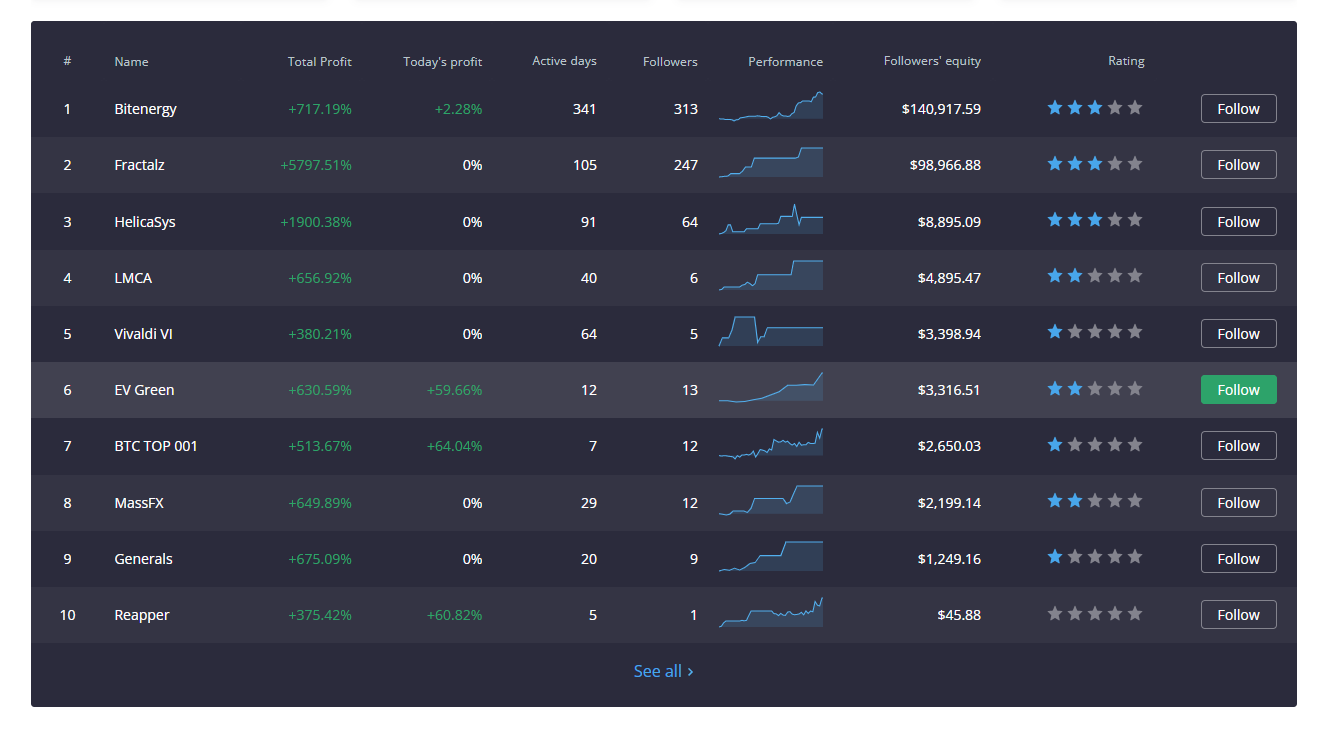The image size is (1327, 736).
Task: Open LMCA performance chart
Action: click(770, 275)
